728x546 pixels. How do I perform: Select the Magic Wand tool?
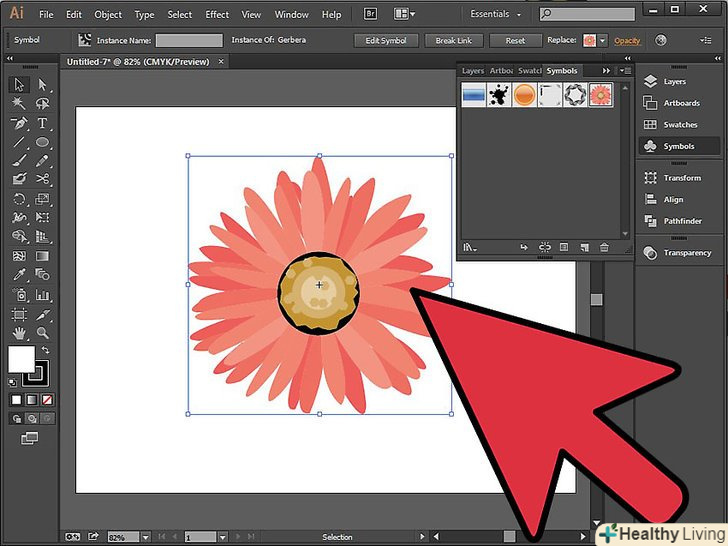click(19, 103)
